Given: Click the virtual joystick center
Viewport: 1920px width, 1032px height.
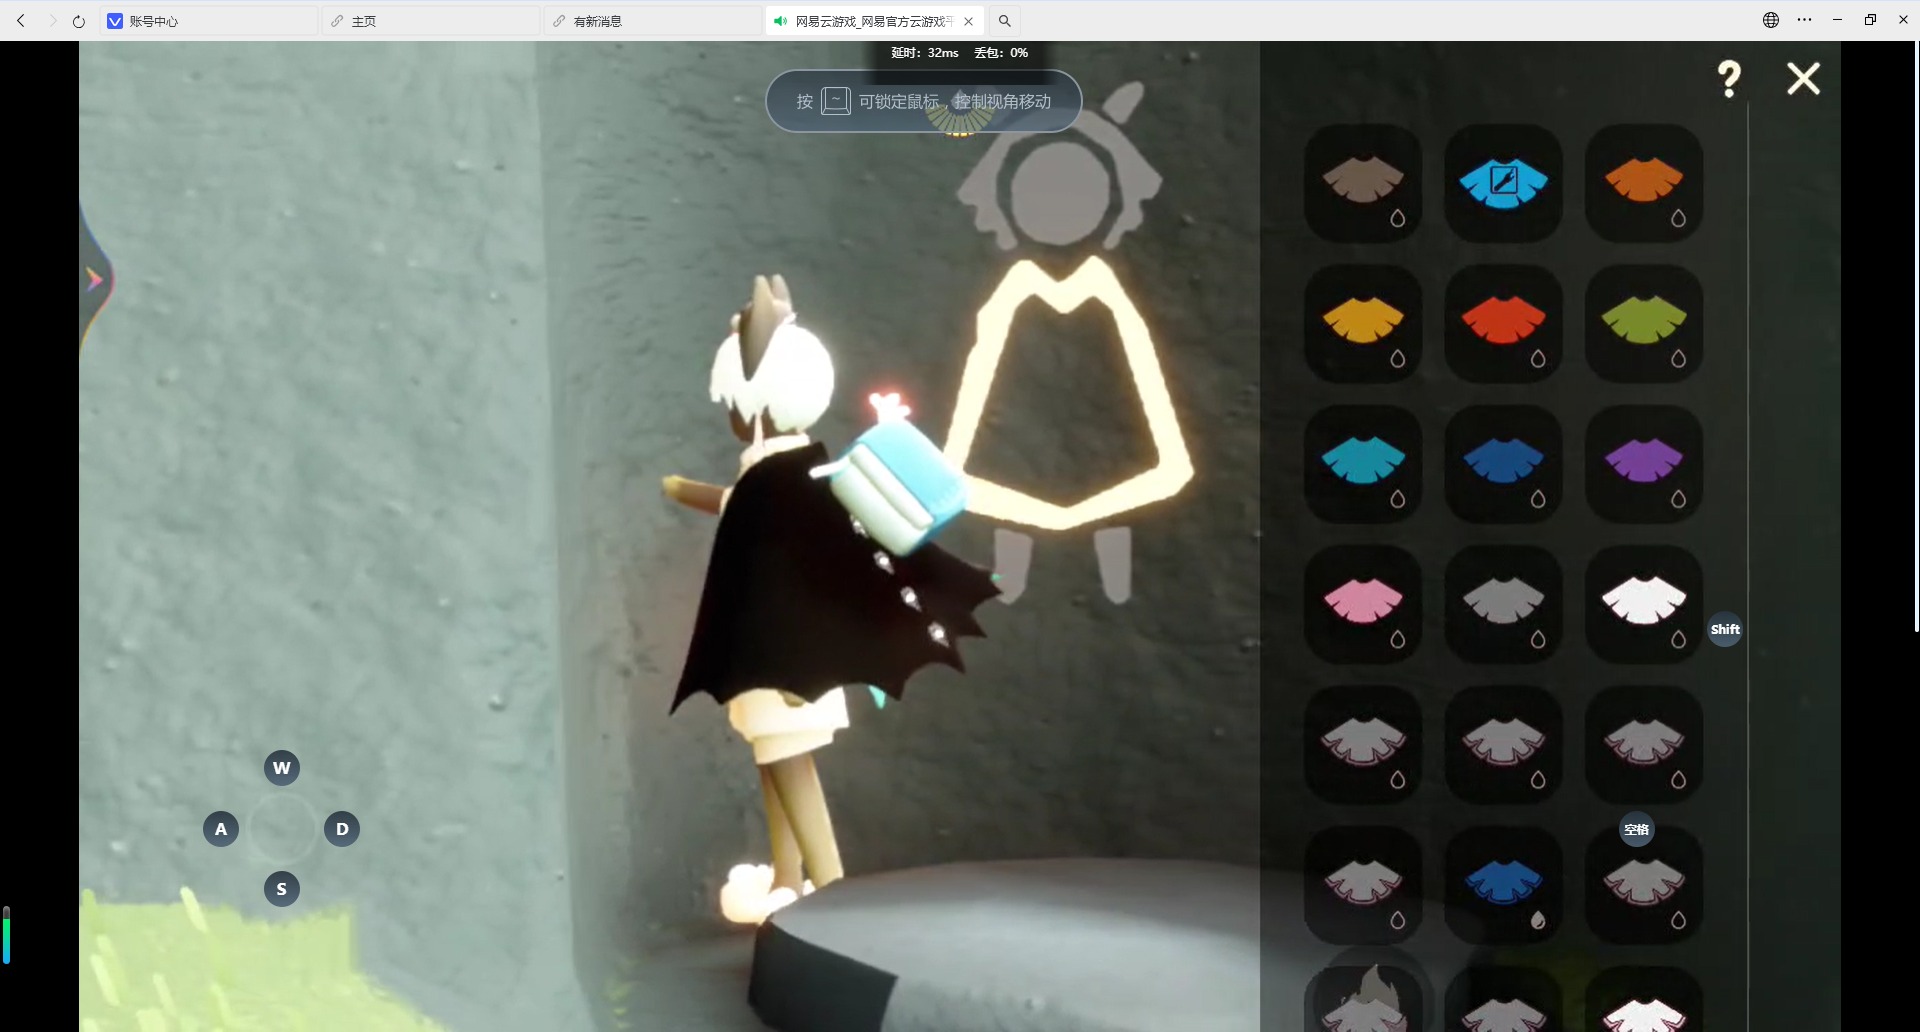Looking at the screenshot, I should click(282, 829).
